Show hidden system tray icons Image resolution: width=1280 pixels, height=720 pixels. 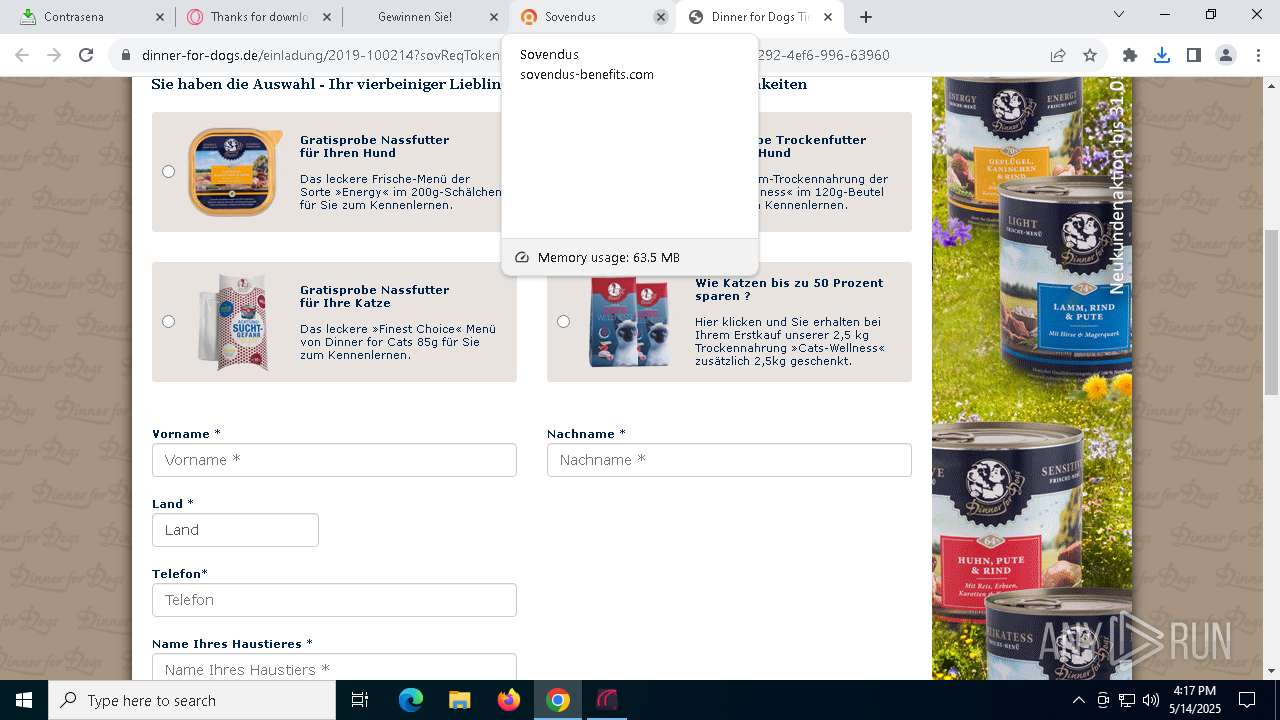pyautogui.click(x=1078, y=700)
